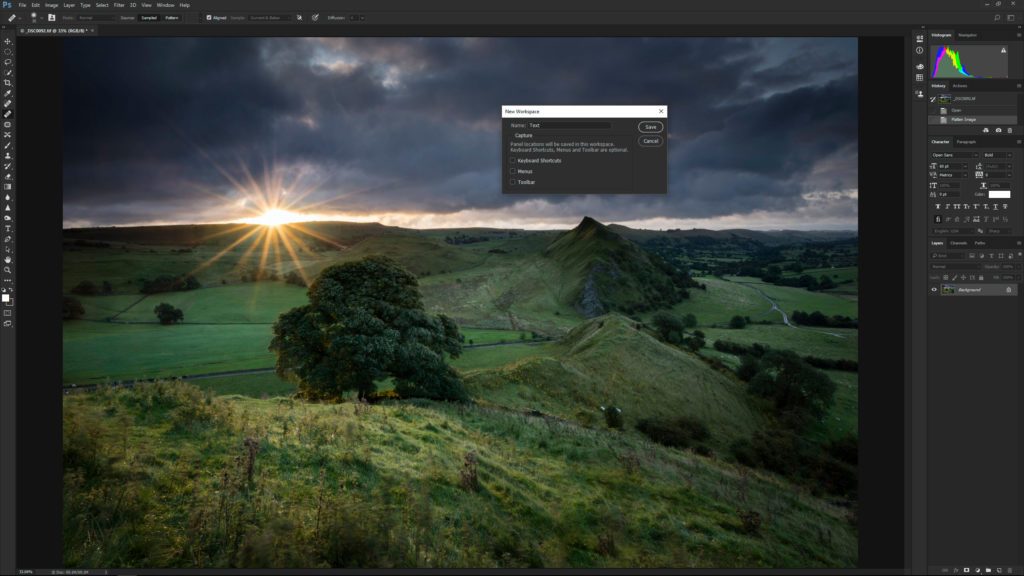Switch to the Navigator tab
Viewport: 1024px width, 576px height.
967,35
